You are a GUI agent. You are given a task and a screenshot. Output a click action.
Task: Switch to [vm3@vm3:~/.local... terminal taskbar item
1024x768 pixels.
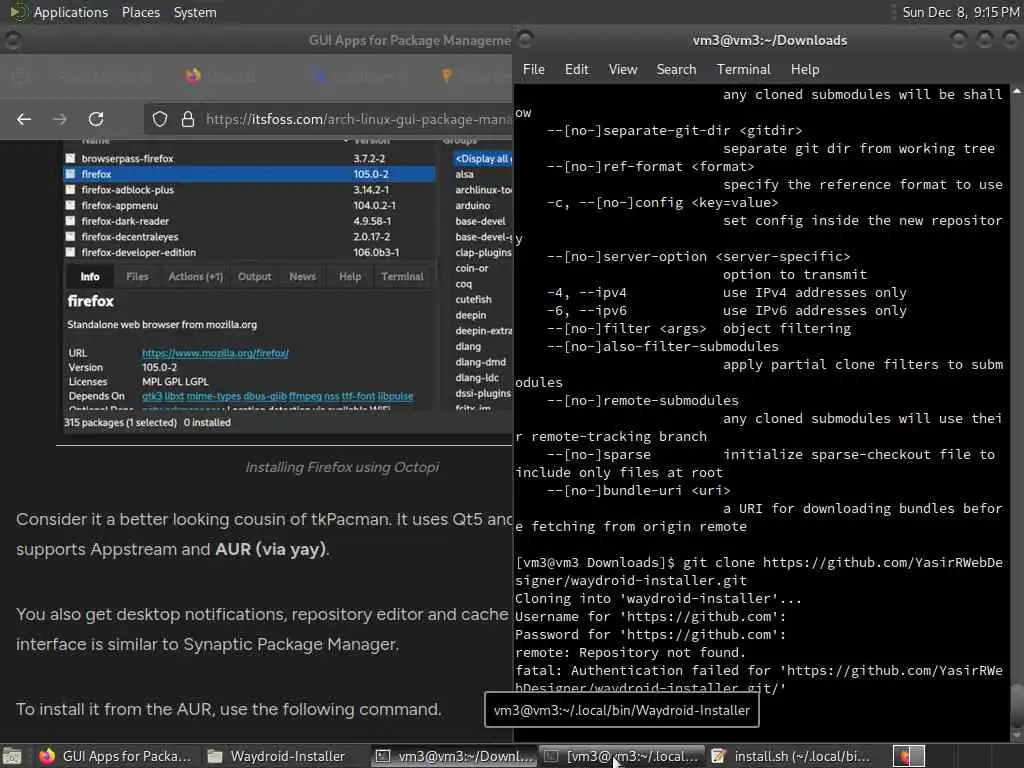tap(622, 756)
